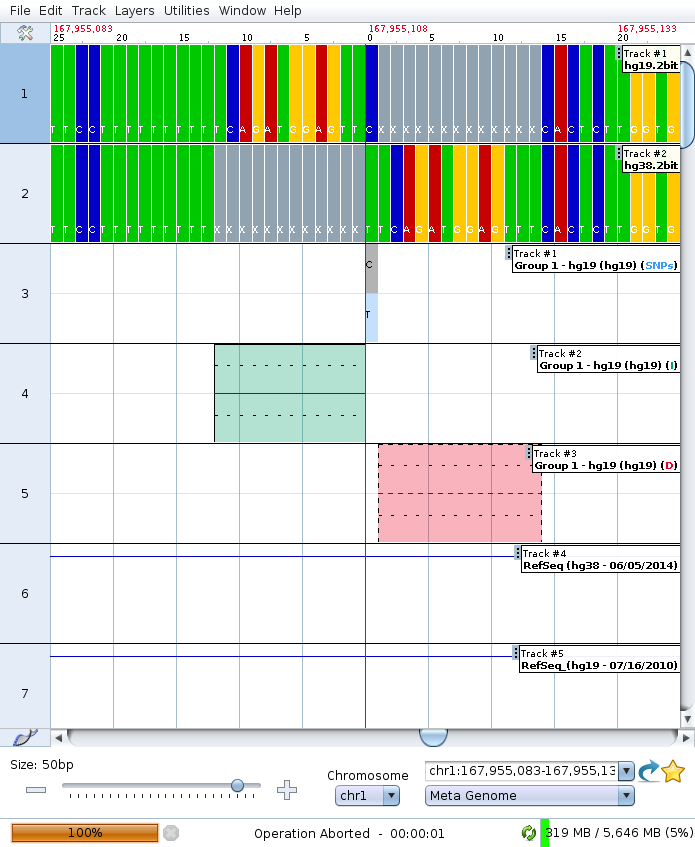The width and height of the screenshot is (695, 847).
Task: Open the Track menu
Action: point(88,10)
